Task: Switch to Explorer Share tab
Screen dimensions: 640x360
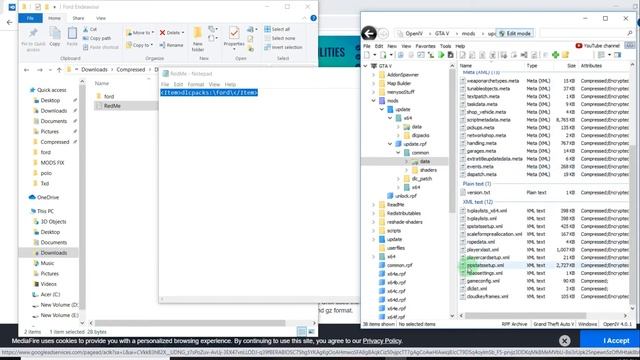Action: click(78, 18)
